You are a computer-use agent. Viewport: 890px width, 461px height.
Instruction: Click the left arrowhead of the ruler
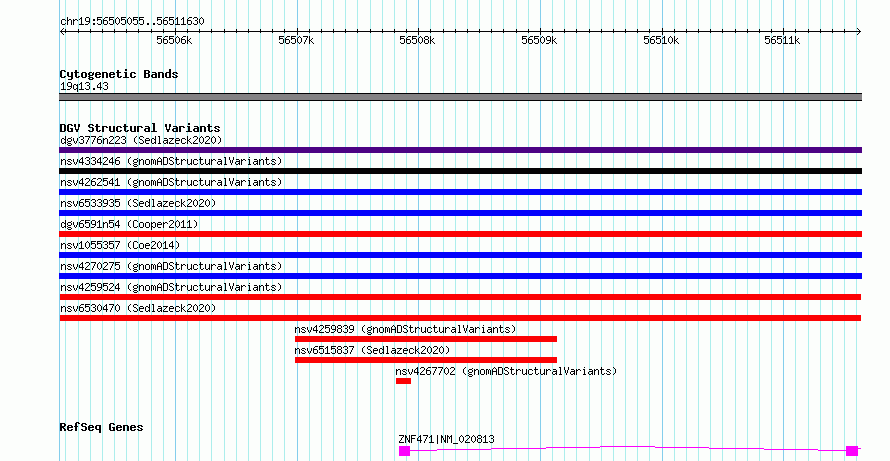62,32
